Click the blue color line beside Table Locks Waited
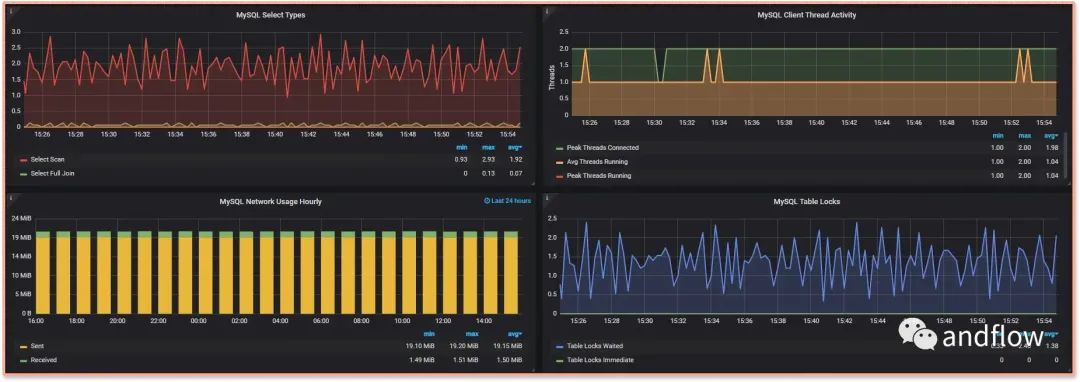1080x382 pixels. coord(559,346)
